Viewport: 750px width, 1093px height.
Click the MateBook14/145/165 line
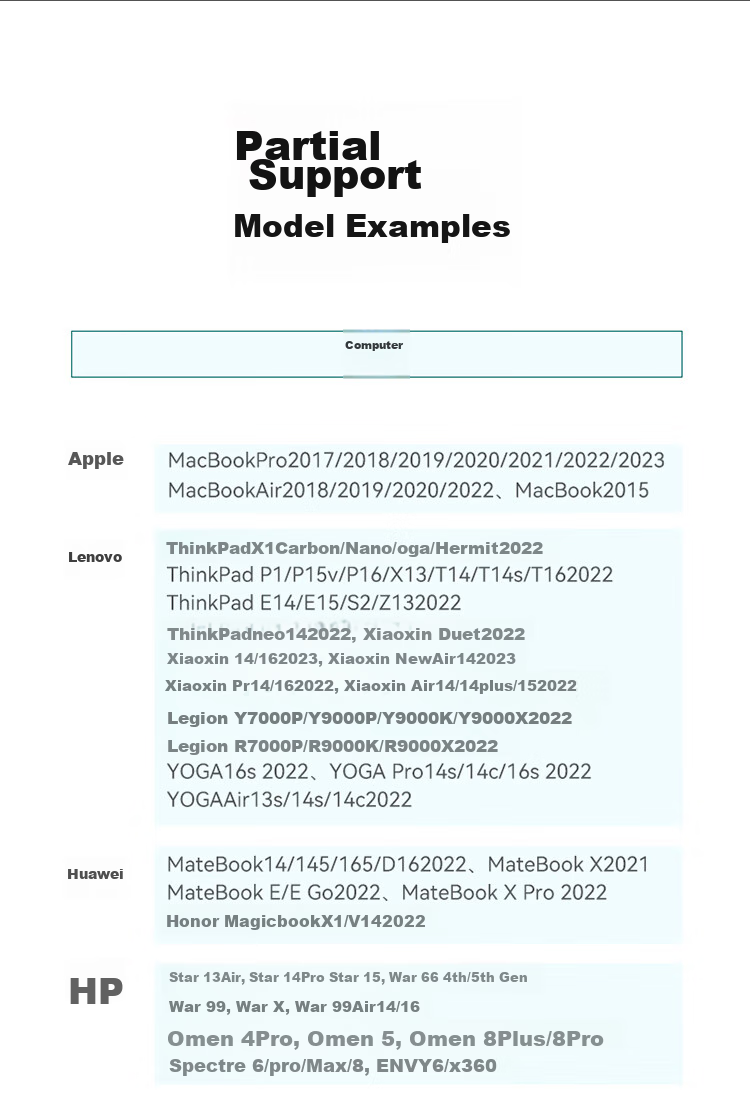click(408, 864)
